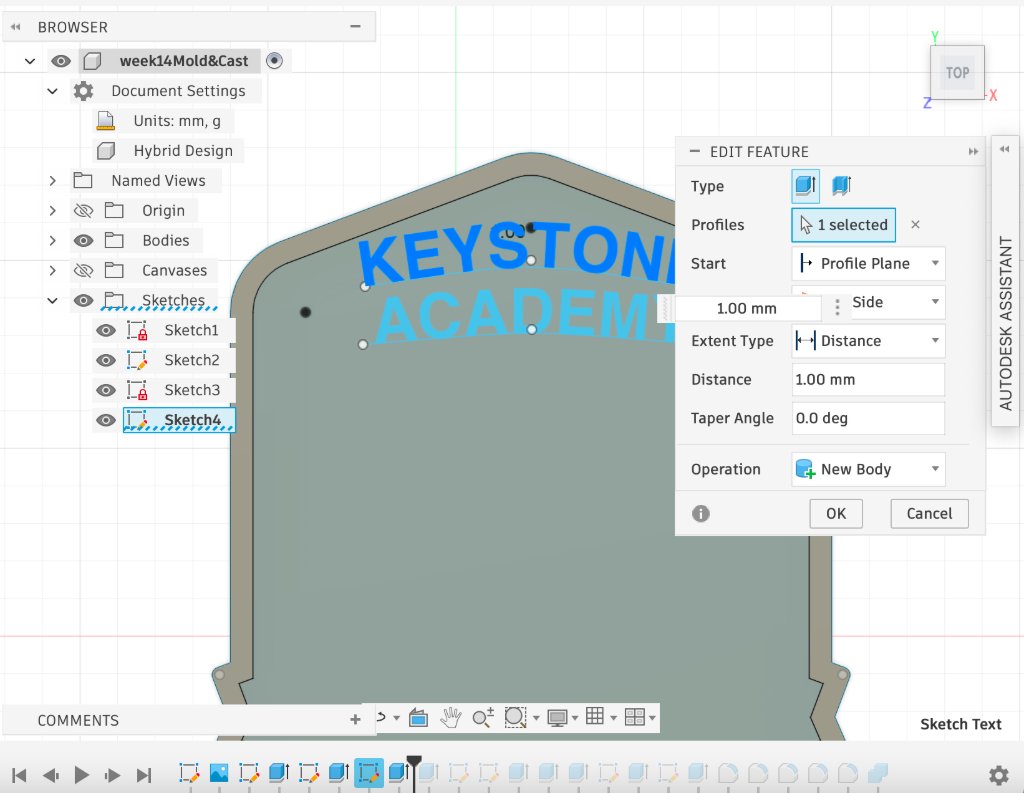Expand the Origin folder
The height and width of the screenshot is (793, 1024).
click(x=52, y=210)
